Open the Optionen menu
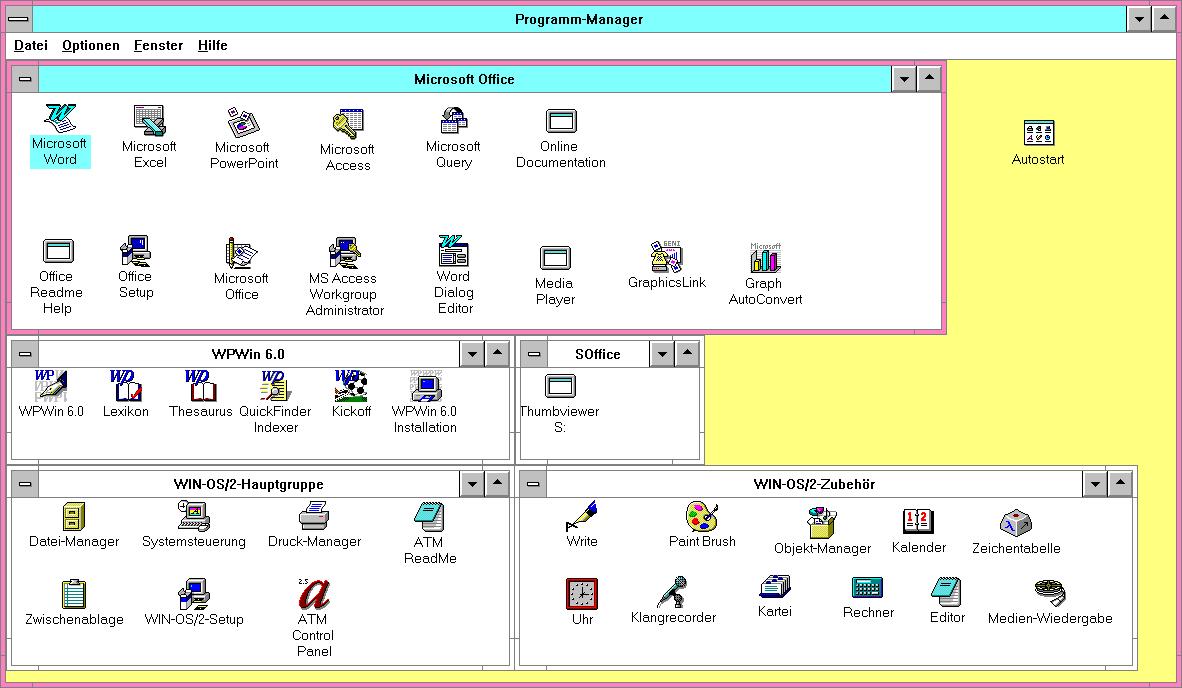 pos(90,45)
